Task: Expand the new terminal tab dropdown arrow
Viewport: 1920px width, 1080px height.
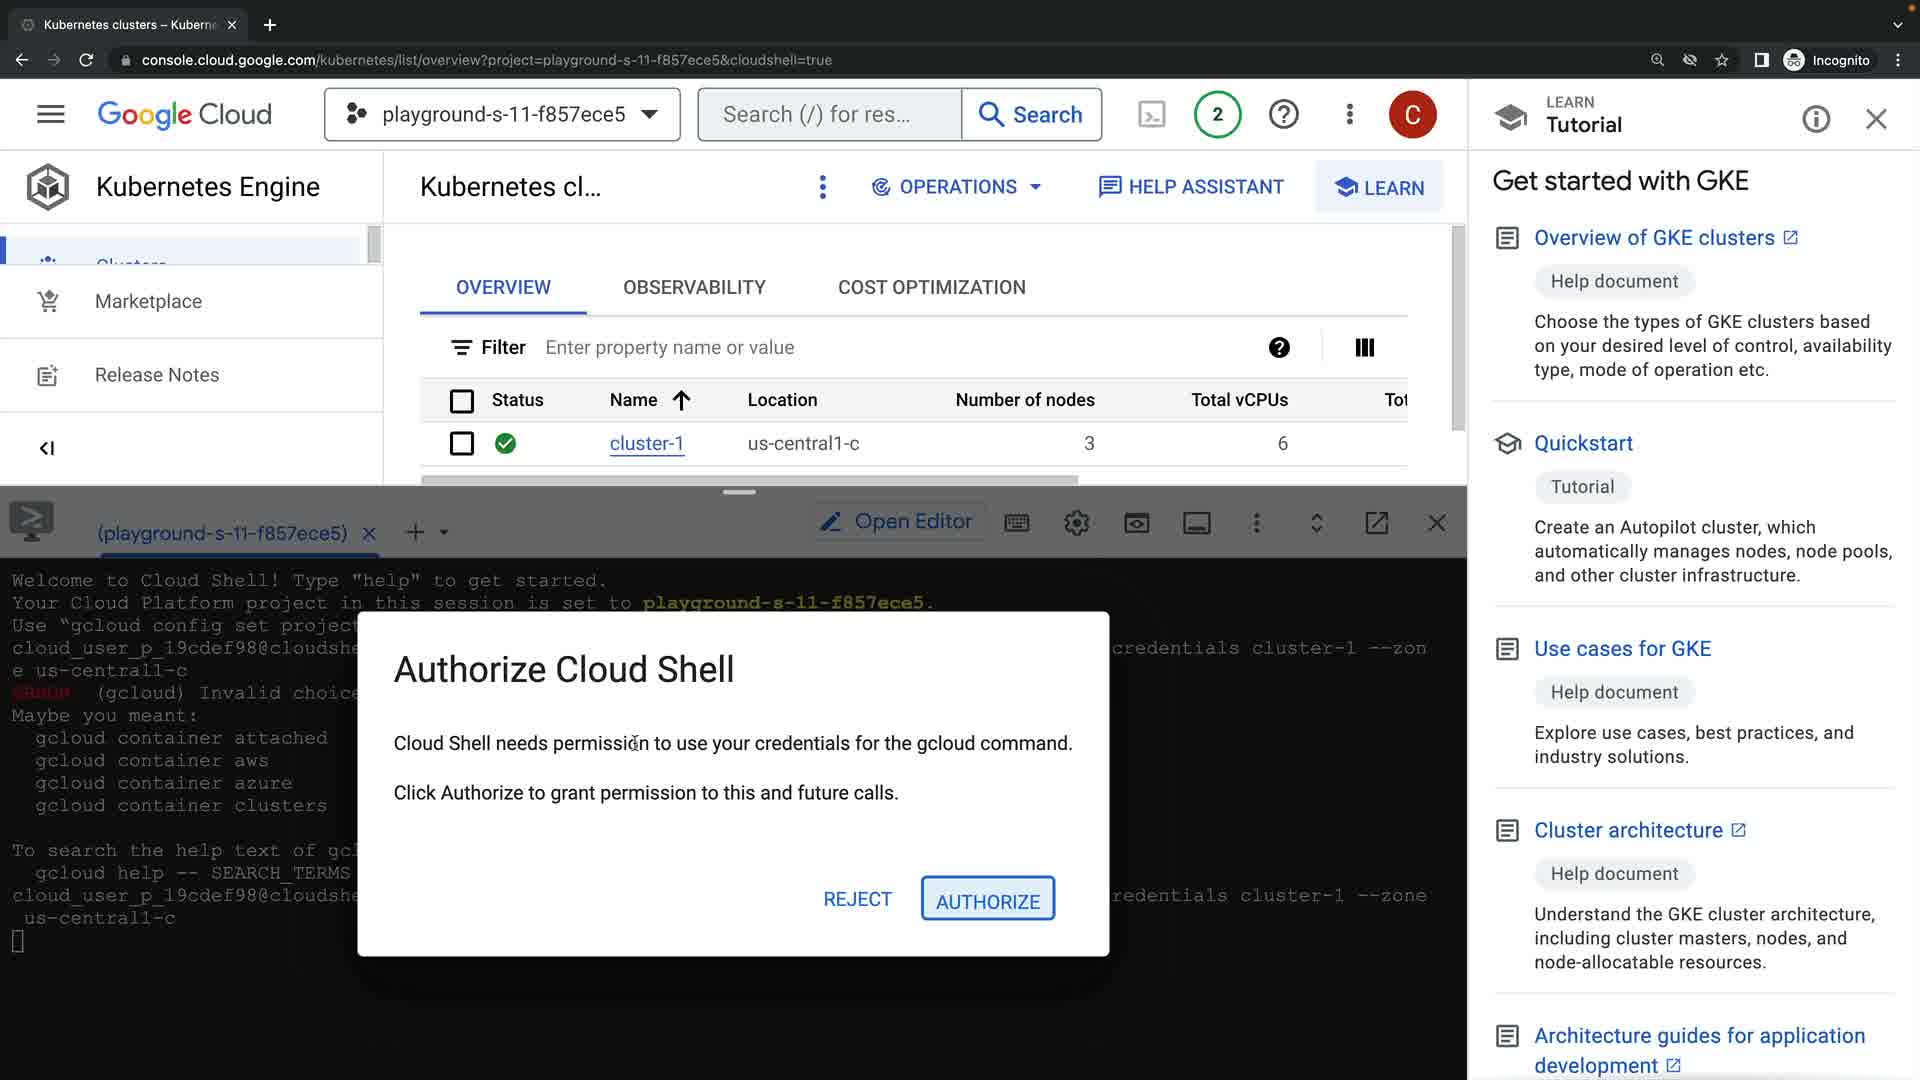Action: coord(444,533)
